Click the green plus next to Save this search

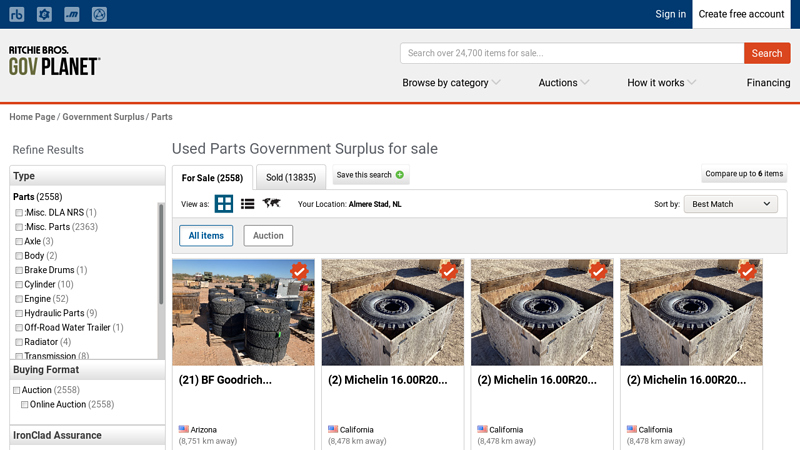tap(400, 175)
